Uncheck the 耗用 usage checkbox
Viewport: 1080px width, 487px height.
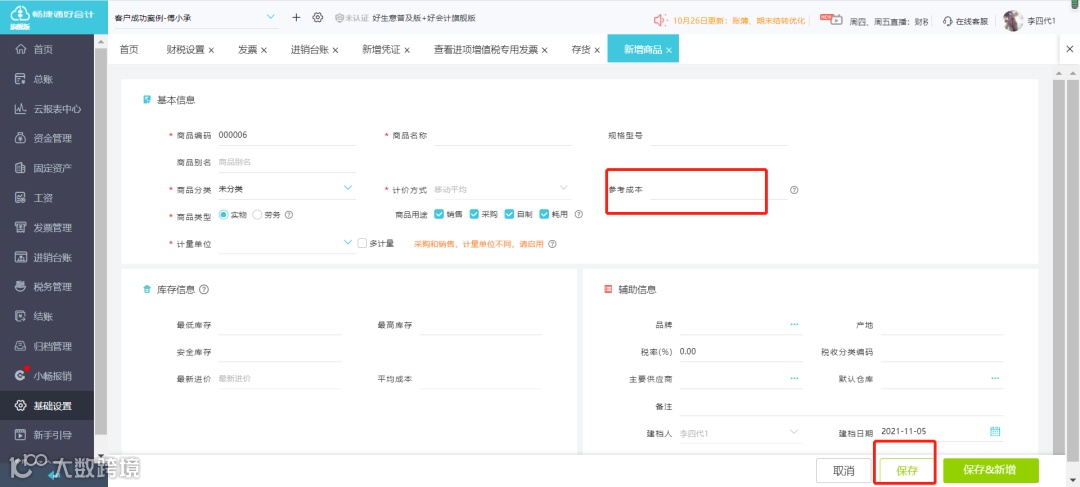(x=544, y=214)
